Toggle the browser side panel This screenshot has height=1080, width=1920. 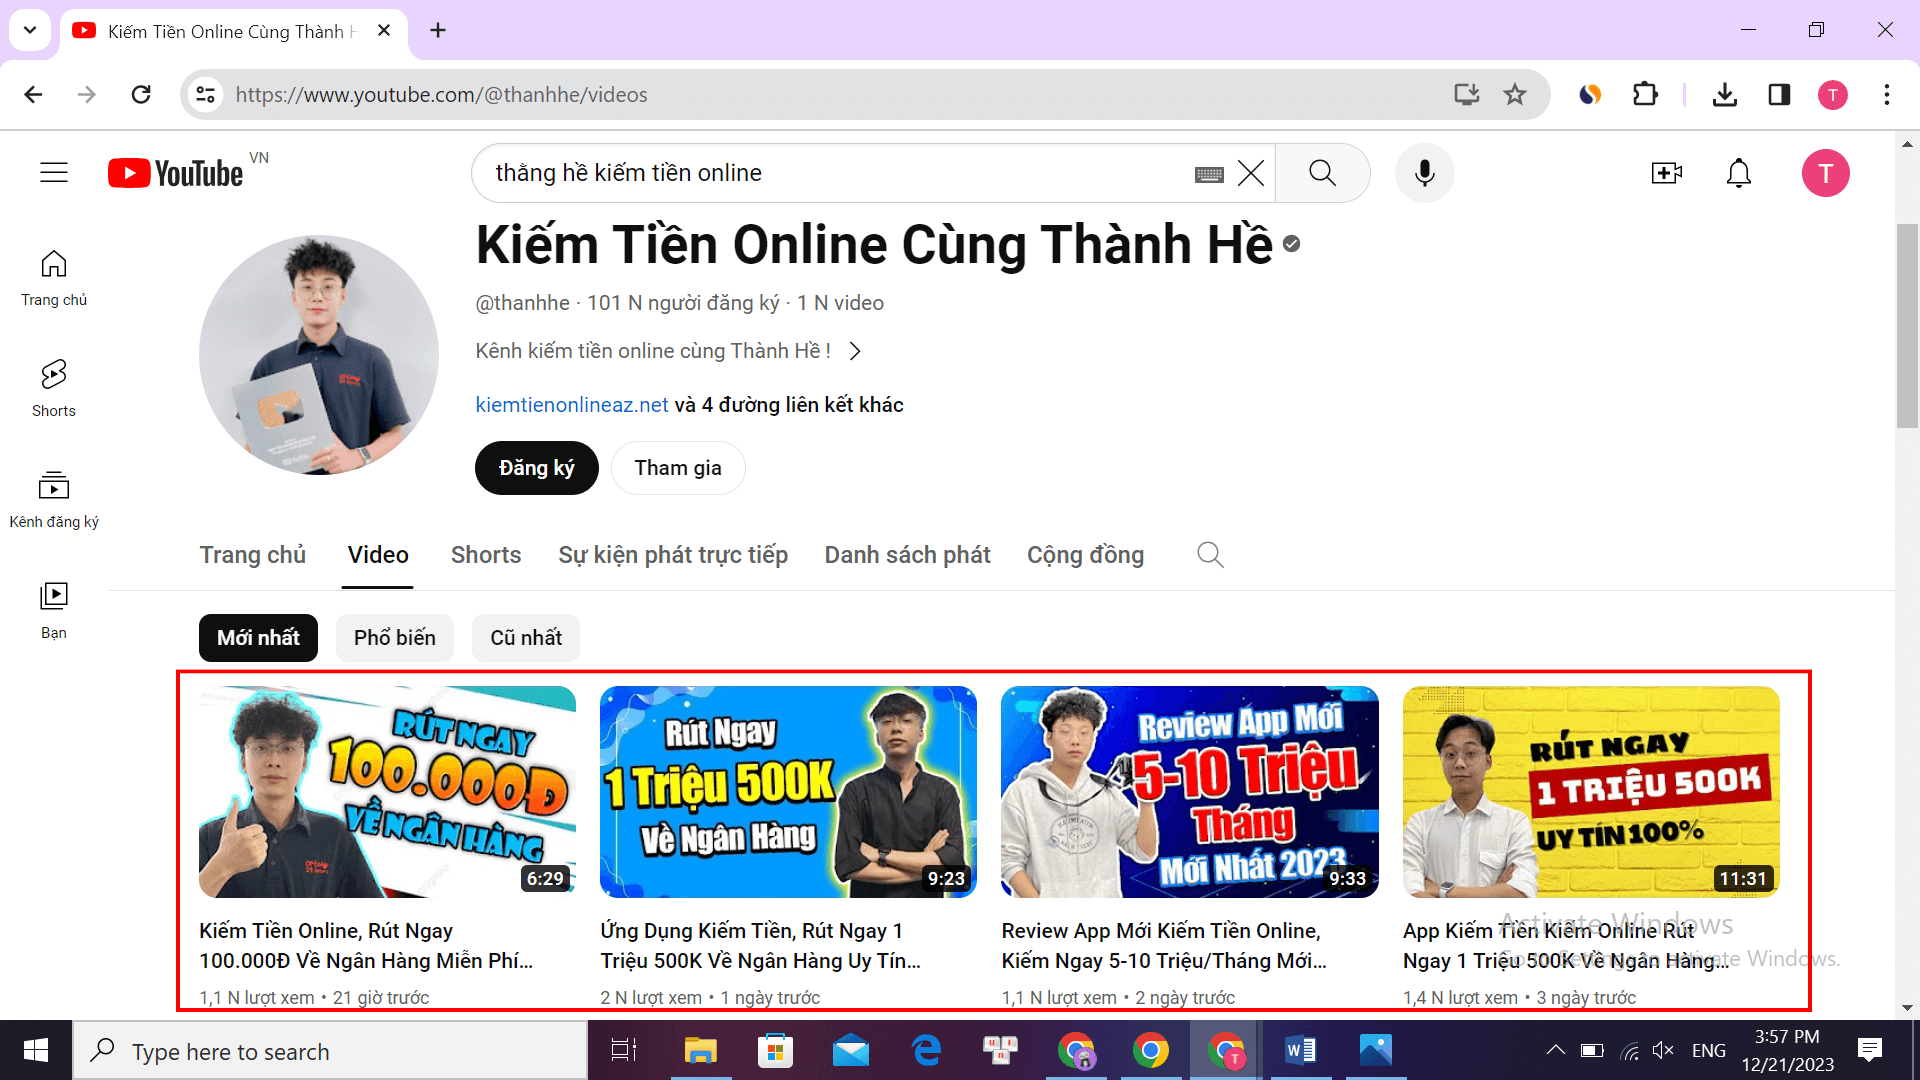[1779, 95]
